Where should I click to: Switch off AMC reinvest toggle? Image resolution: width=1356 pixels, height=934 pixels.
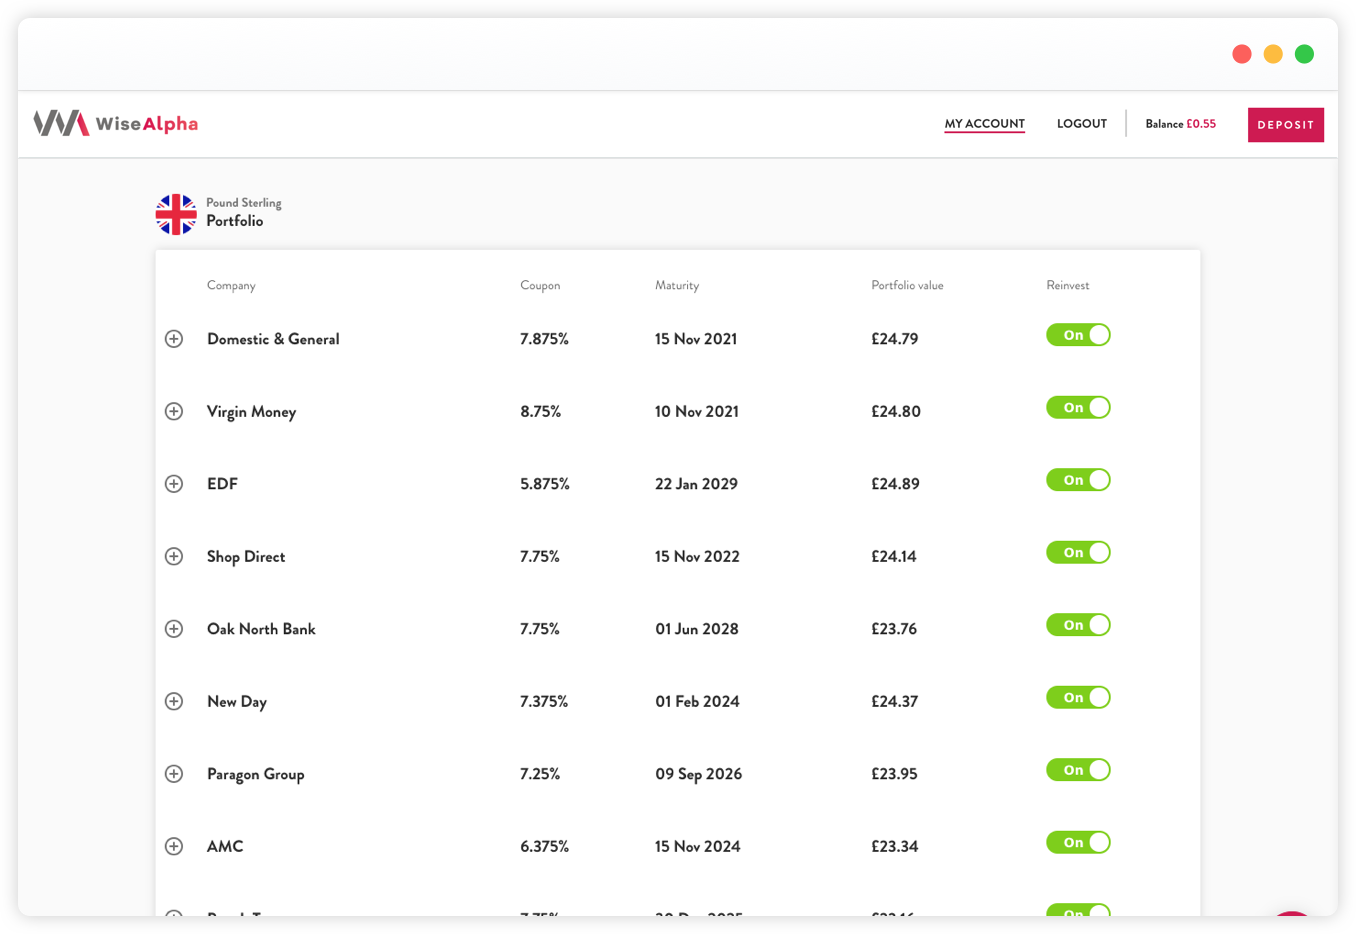click(x=1078, y=842)
